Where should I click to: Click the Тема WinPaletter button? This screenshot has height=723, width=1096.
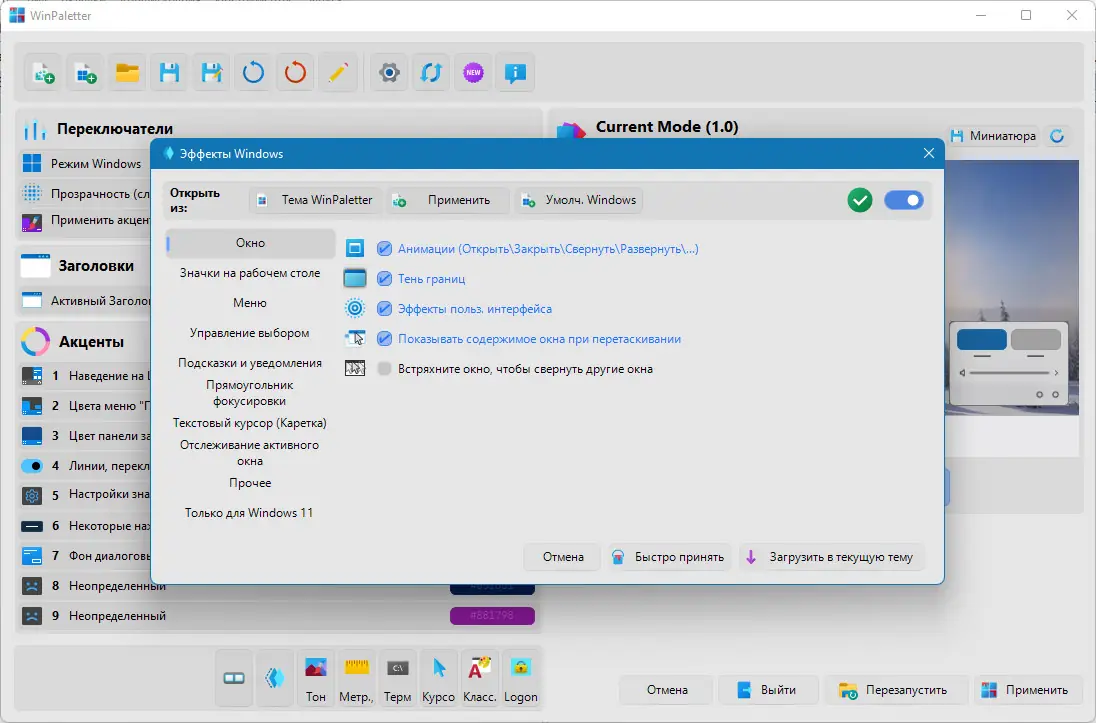(316, 200)
